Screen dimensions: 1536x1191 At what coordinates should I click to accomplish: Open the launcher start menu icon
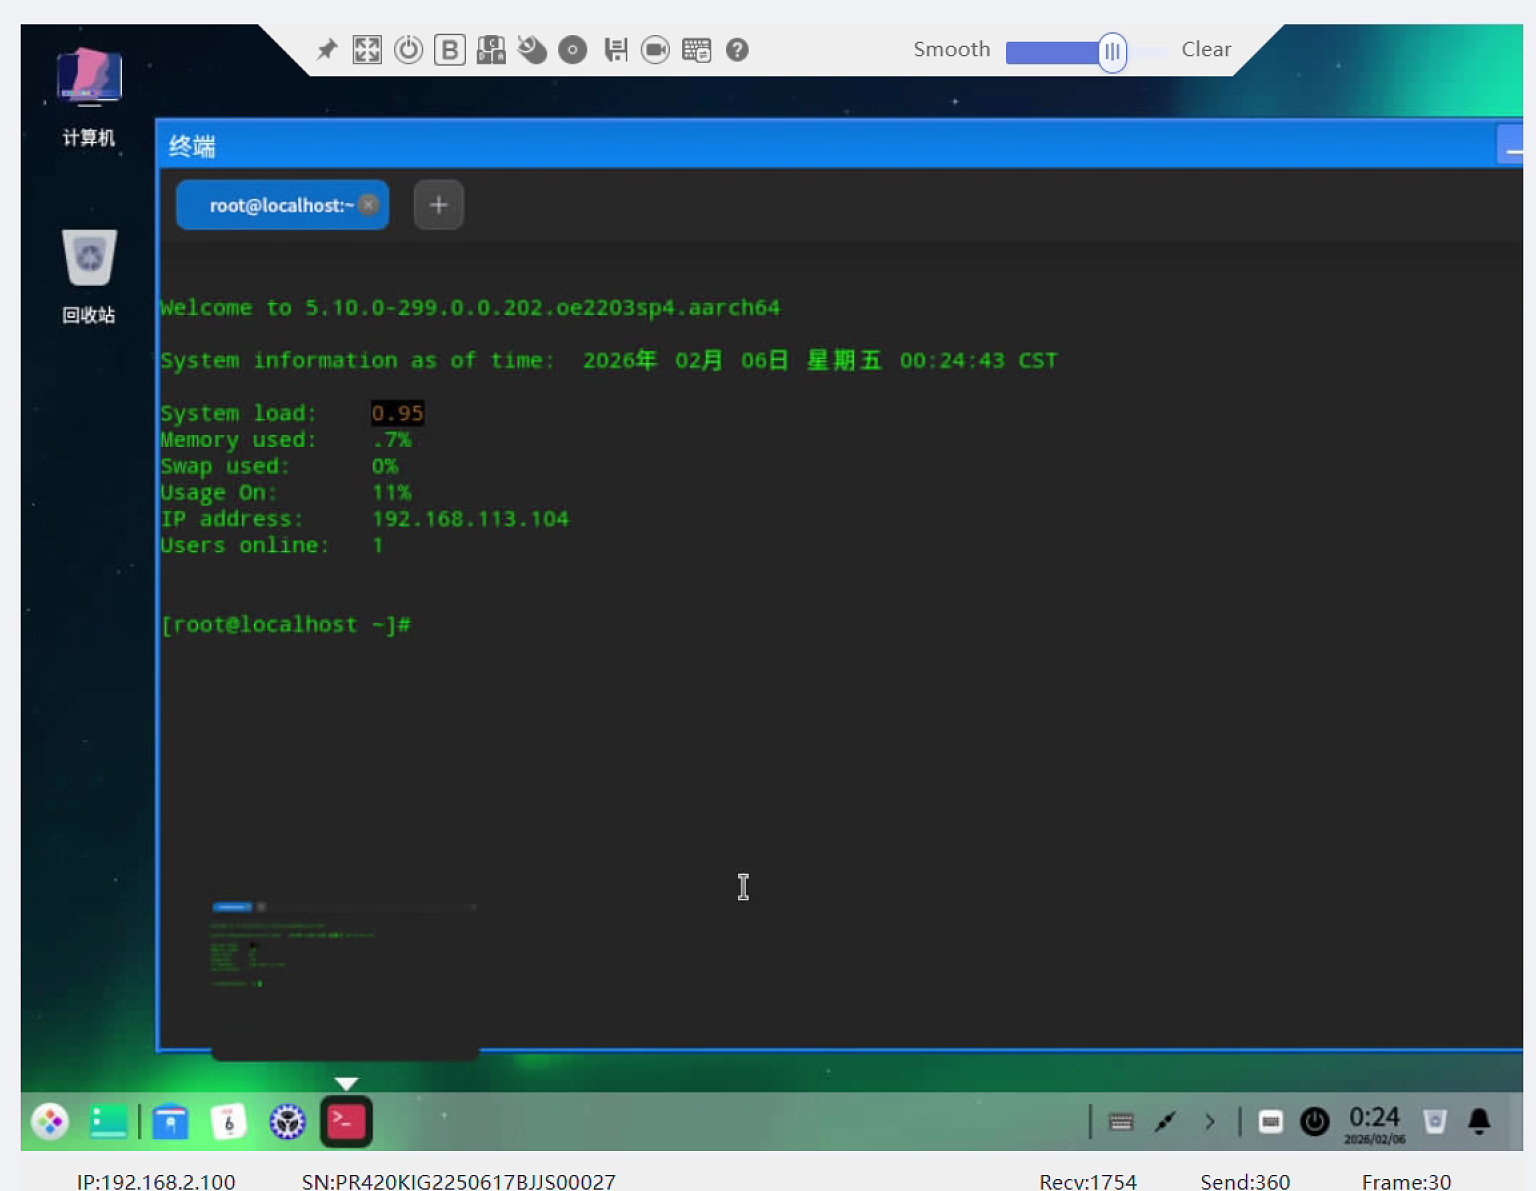[x=50, y=1122]
